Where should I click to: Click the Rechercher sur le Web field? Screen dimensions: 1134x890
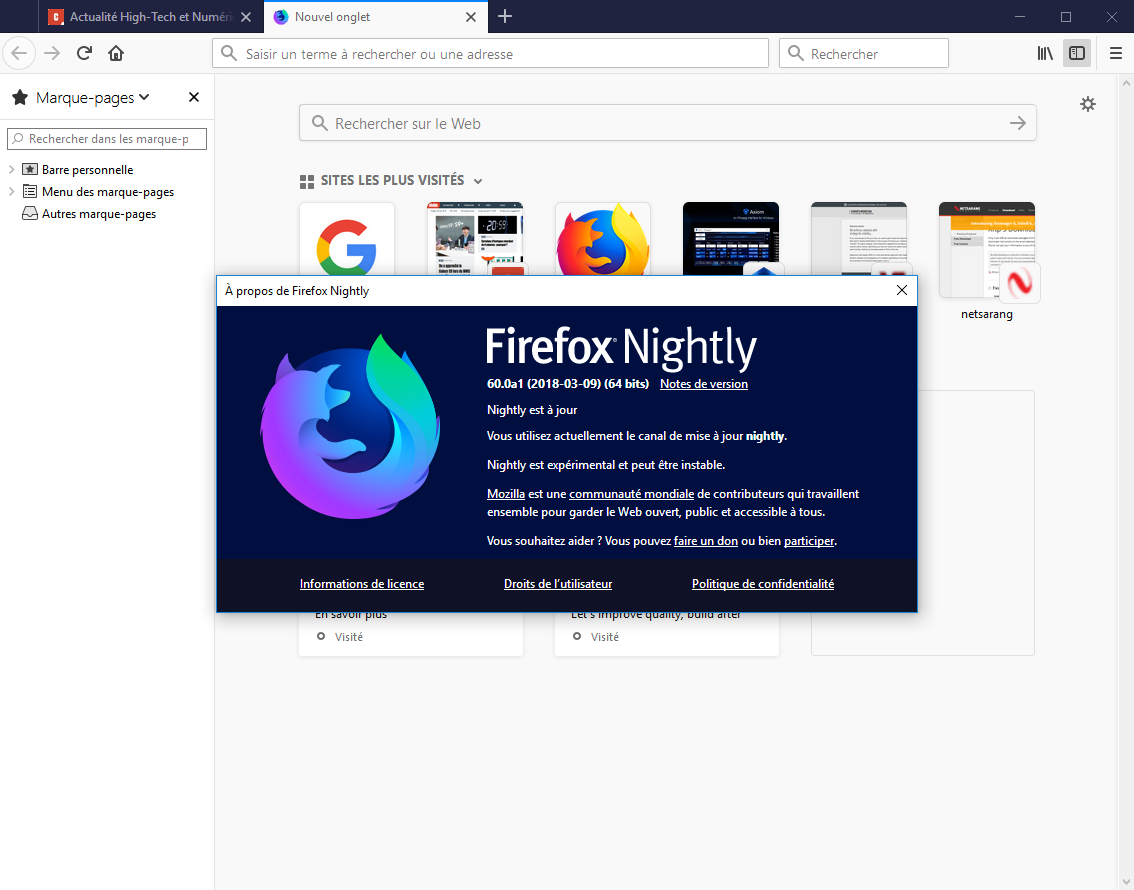click(x=668, y=123)
